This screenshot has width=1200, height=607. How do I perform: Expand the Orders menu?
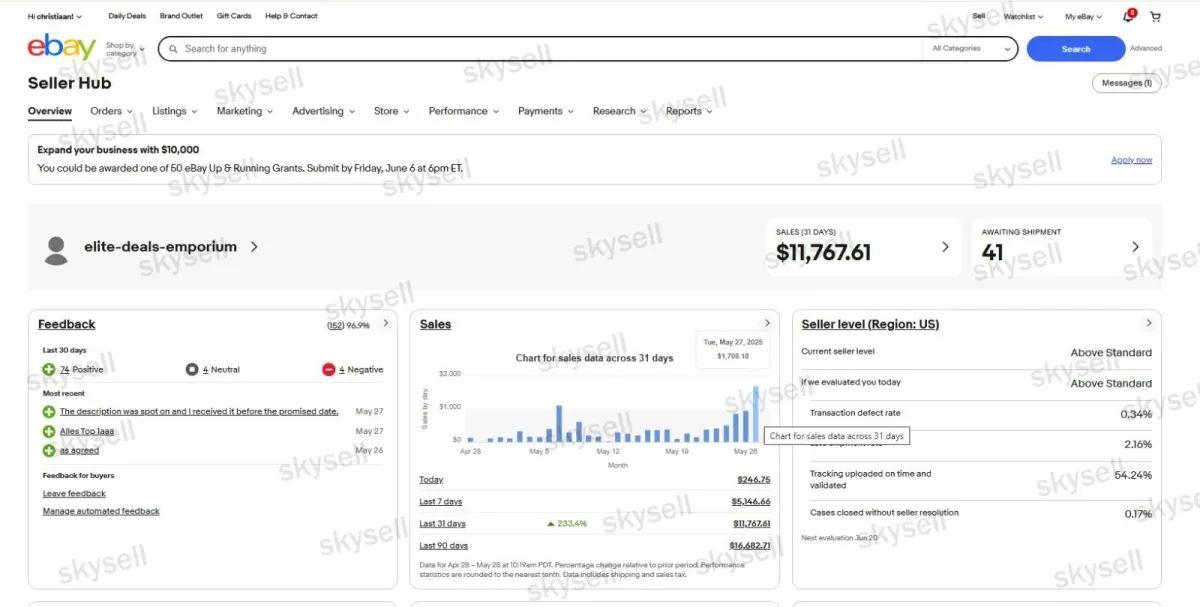coord(110,111)
